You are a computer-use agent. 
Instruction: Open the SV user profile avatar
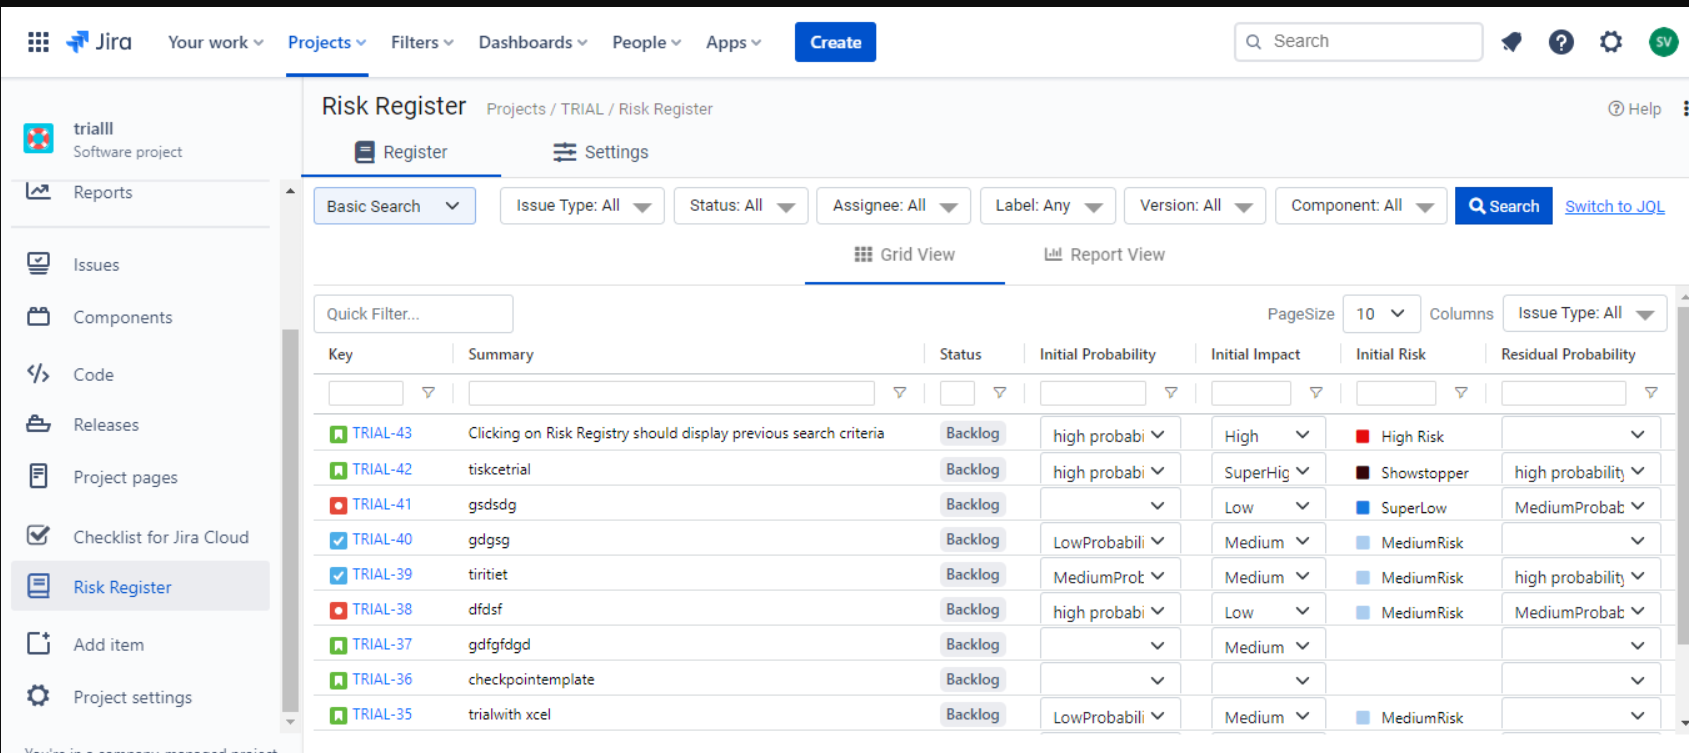(1663, 42)
